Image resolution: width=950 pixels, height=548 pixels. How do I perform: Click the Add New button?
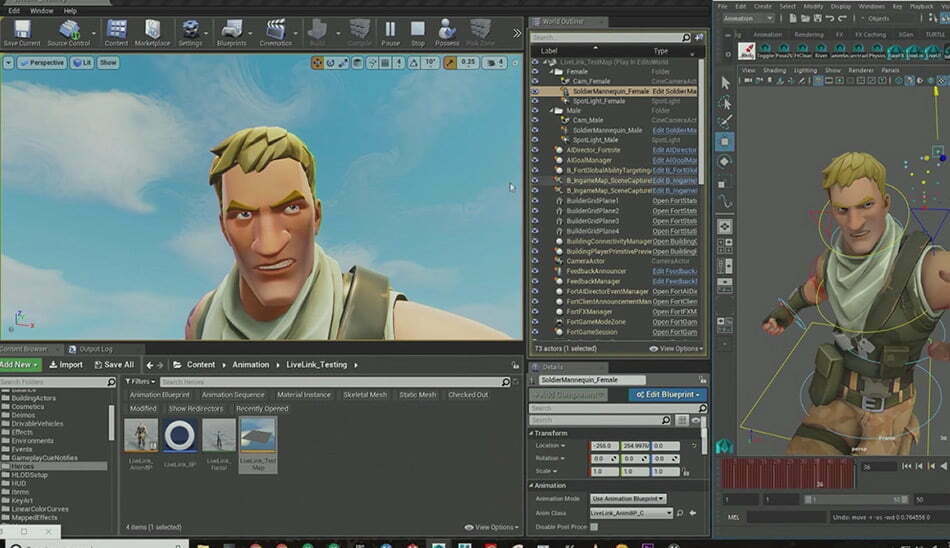[x=20, y=365]
